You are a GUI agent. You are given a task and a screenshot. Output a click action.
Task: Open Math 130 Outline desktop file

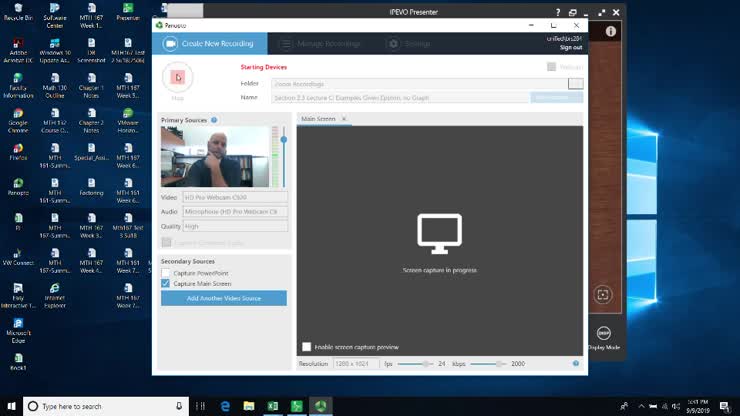click(55, 85)
